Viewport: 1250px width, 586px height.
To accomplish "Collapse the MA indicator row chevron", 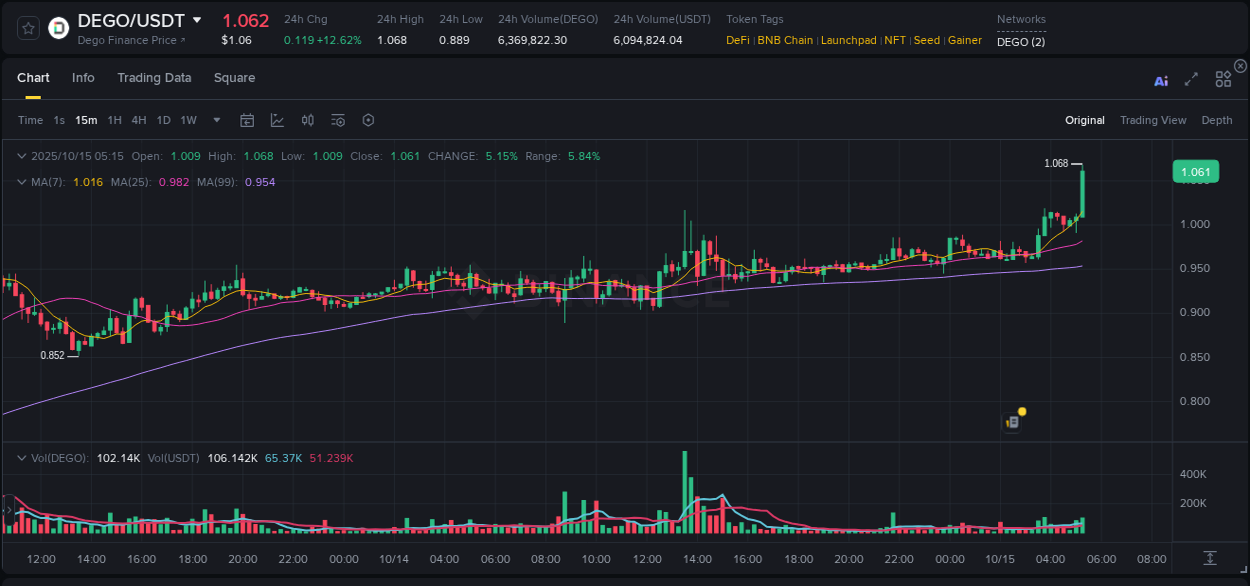I will click(22, 182).
